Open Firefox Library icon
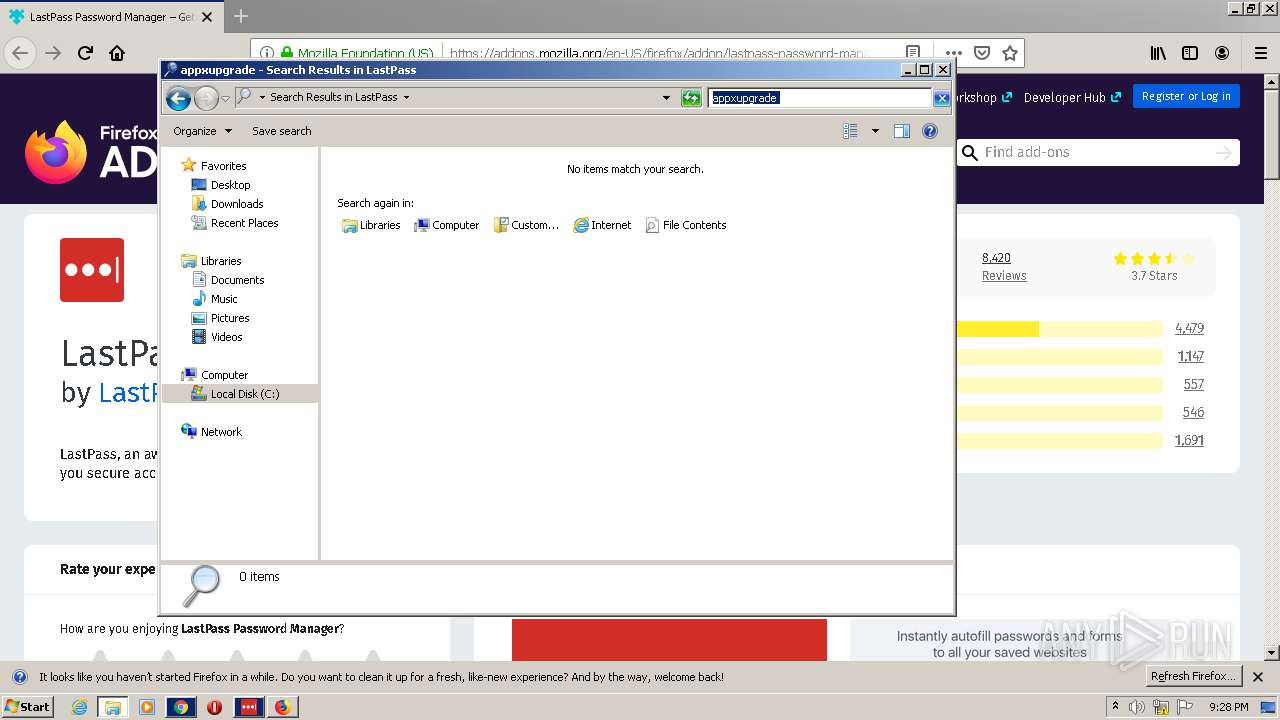 click(1158, 53)
